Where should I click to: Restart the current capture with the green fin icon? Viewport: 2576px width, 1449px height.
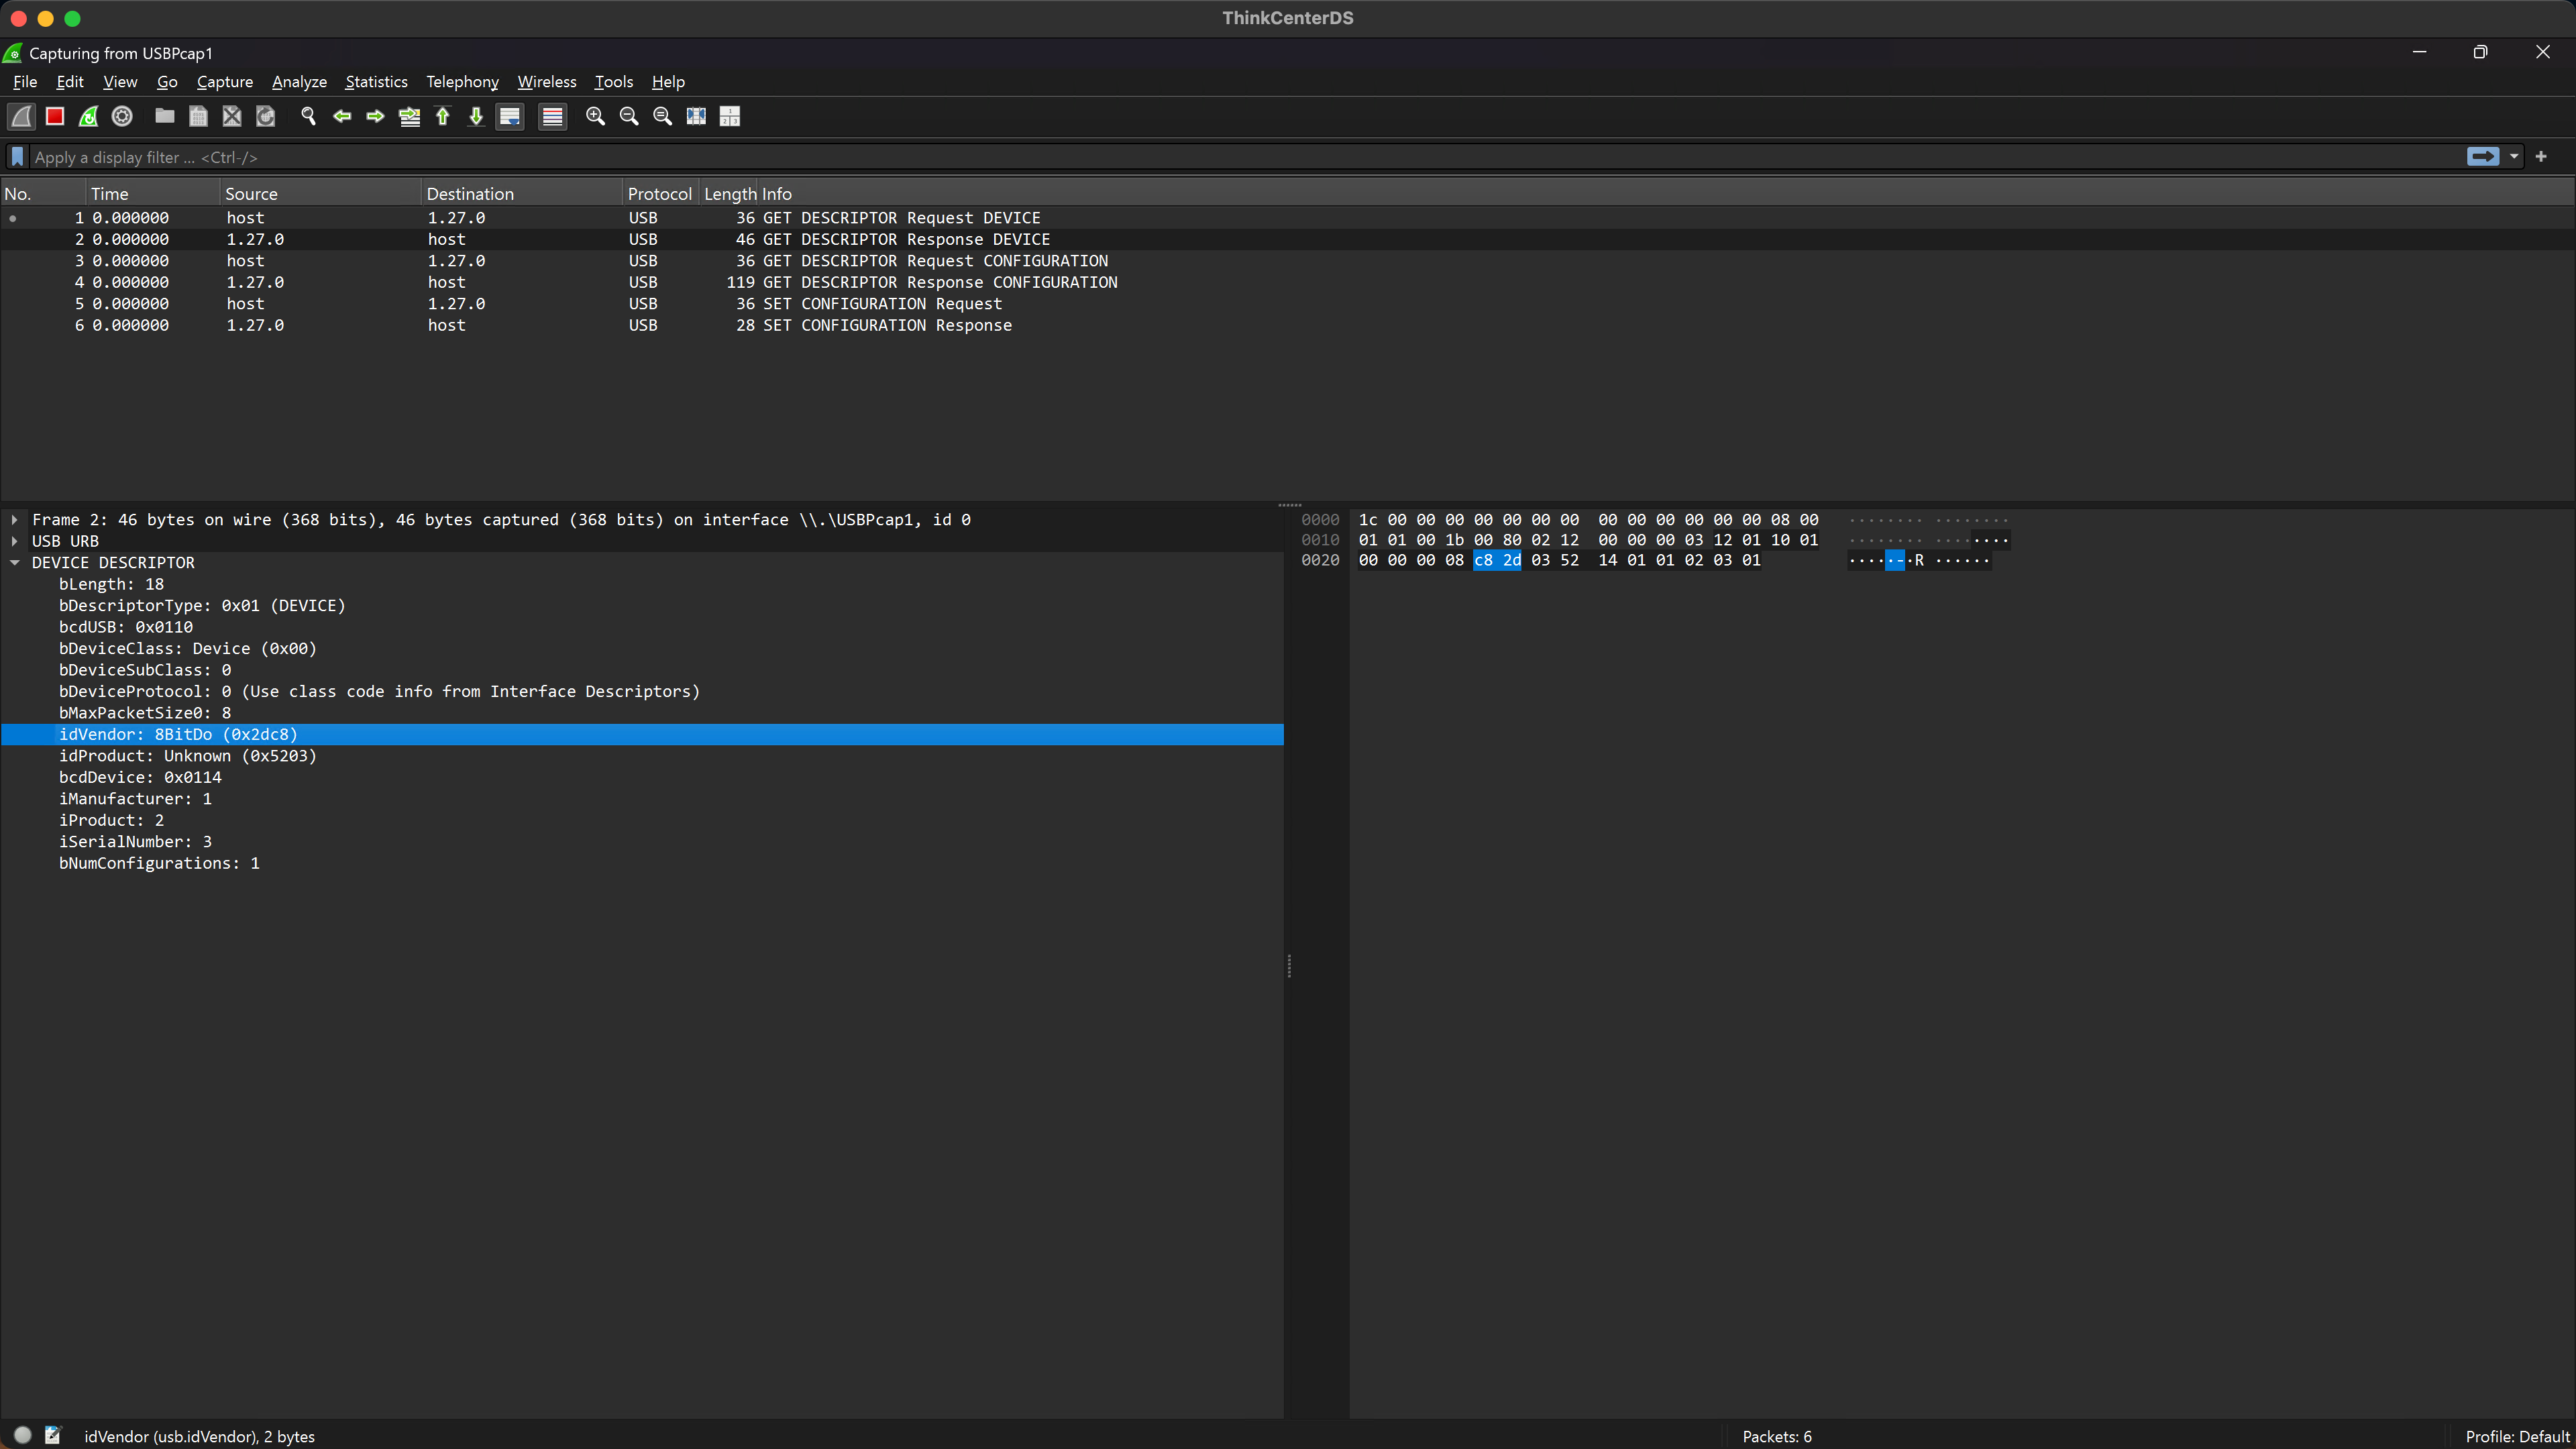pyautogui.click(x=89, y=116)
